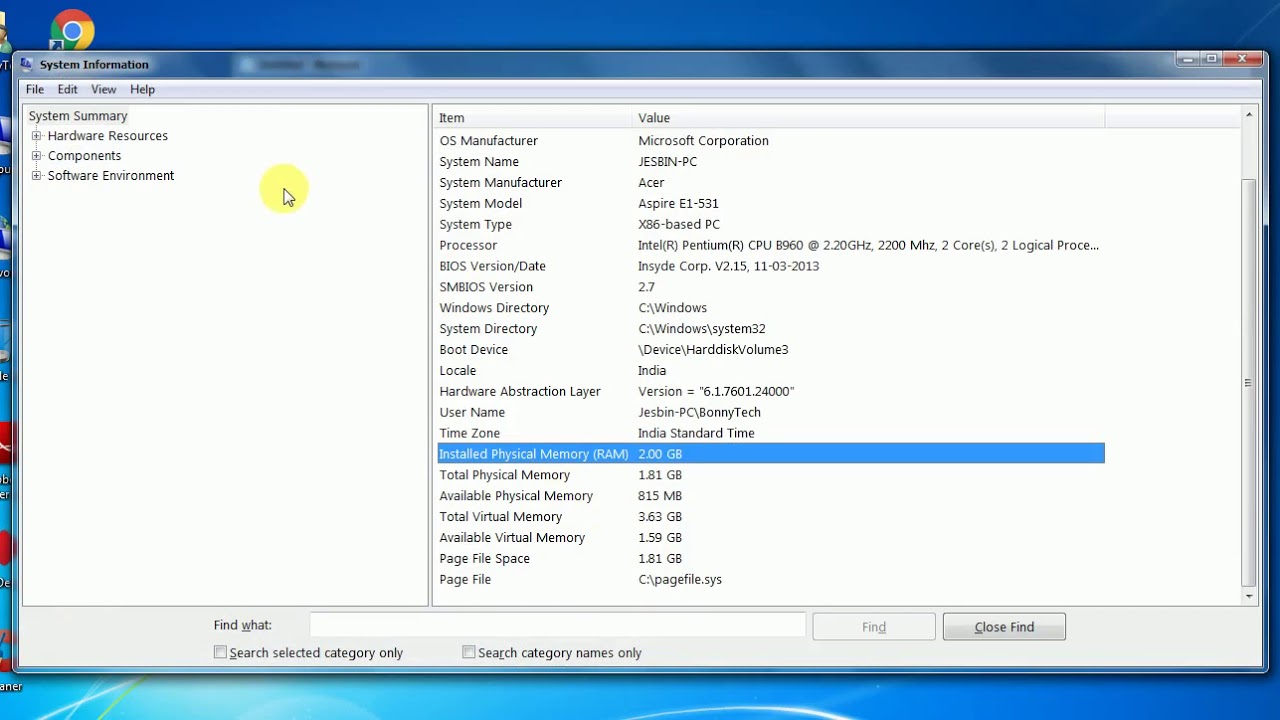The width and height of the screenshot is (1280, 720).
Task: Select System Summary in tree
Action: pos(78,116)
